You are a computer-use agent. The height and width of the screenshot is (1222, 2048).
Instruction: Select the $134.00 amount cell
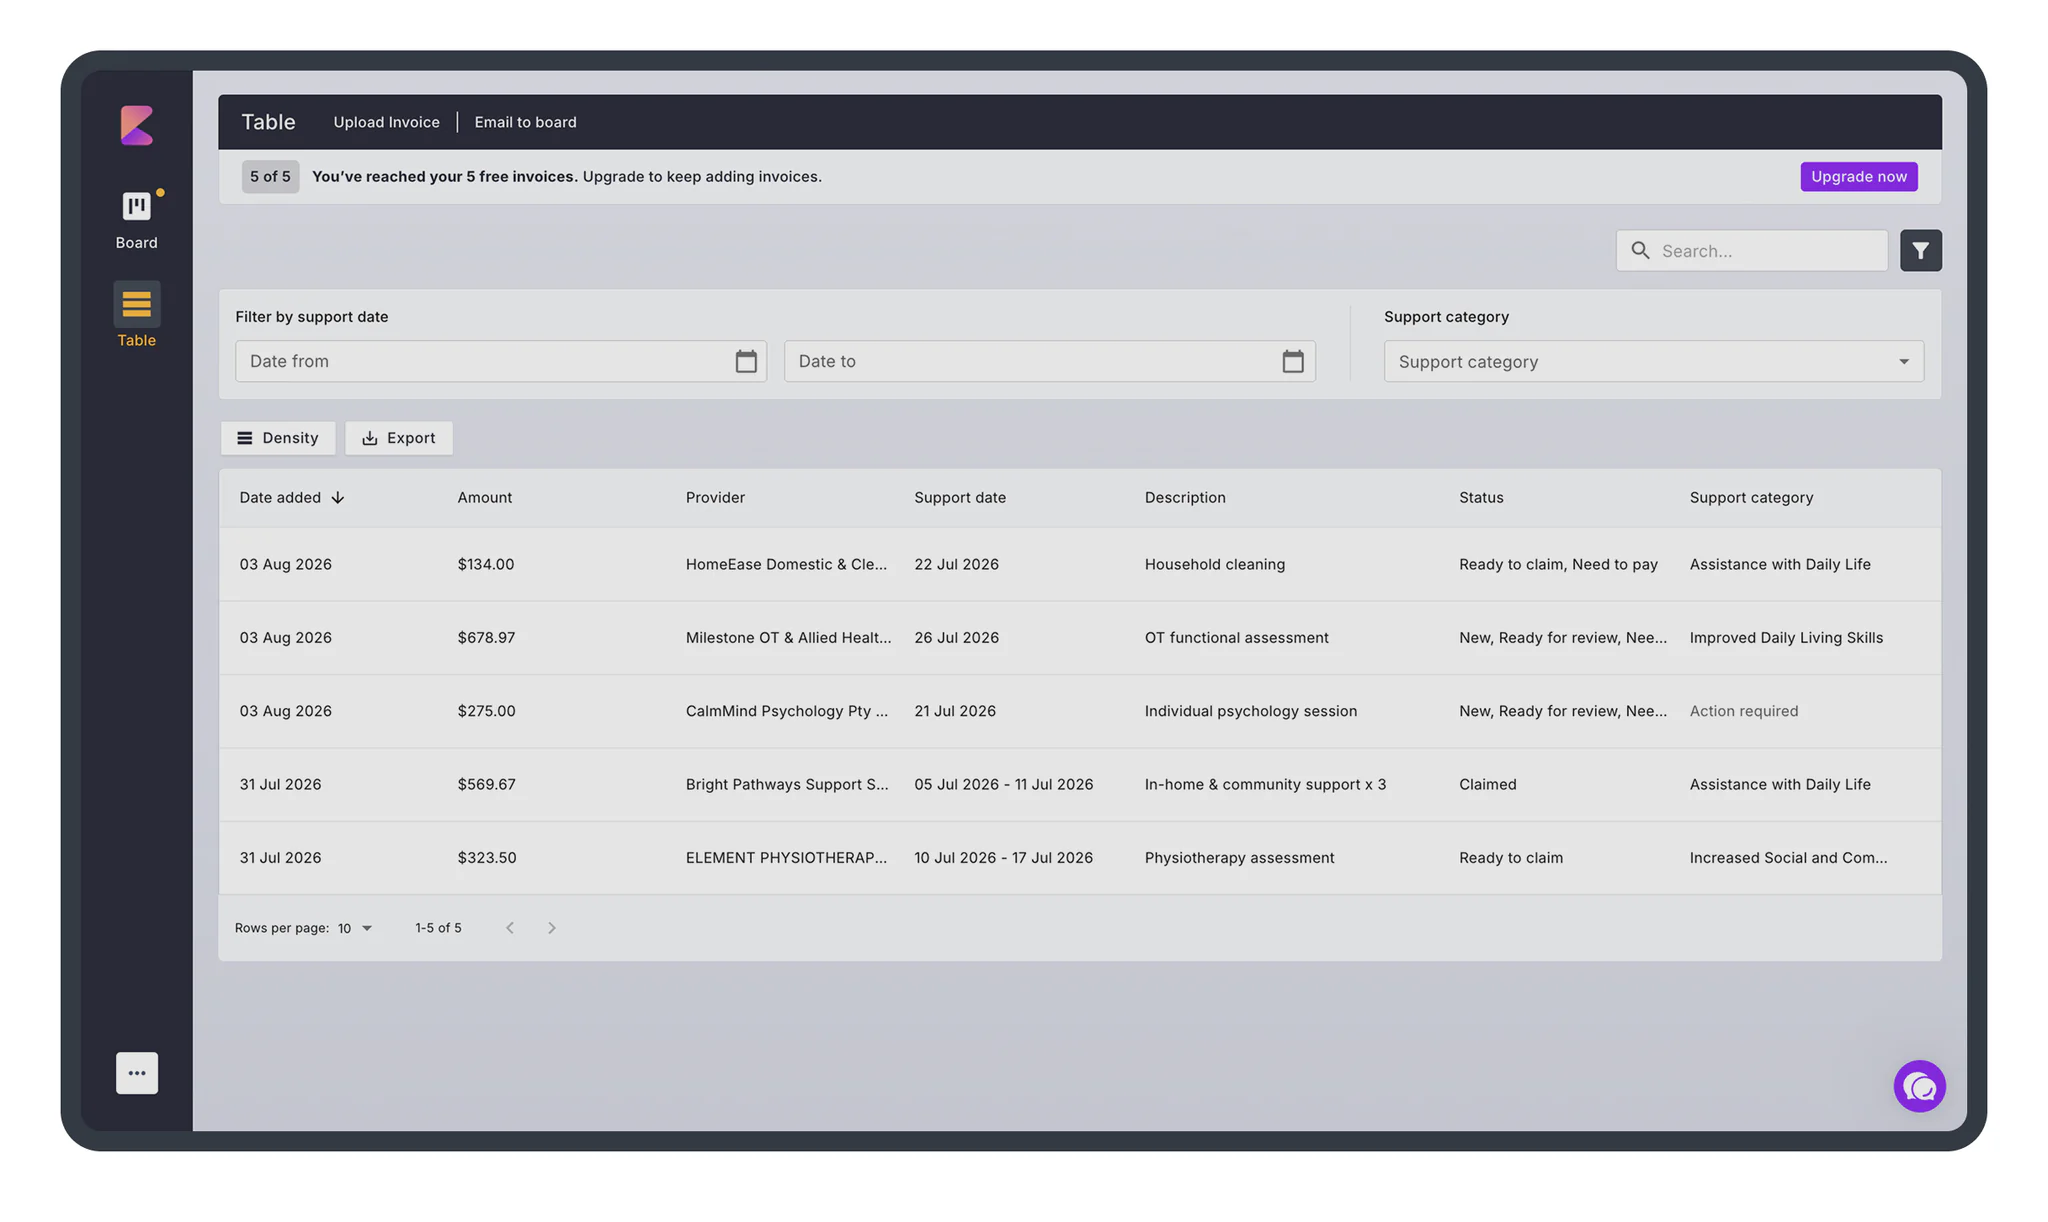[x=486, y=565]
